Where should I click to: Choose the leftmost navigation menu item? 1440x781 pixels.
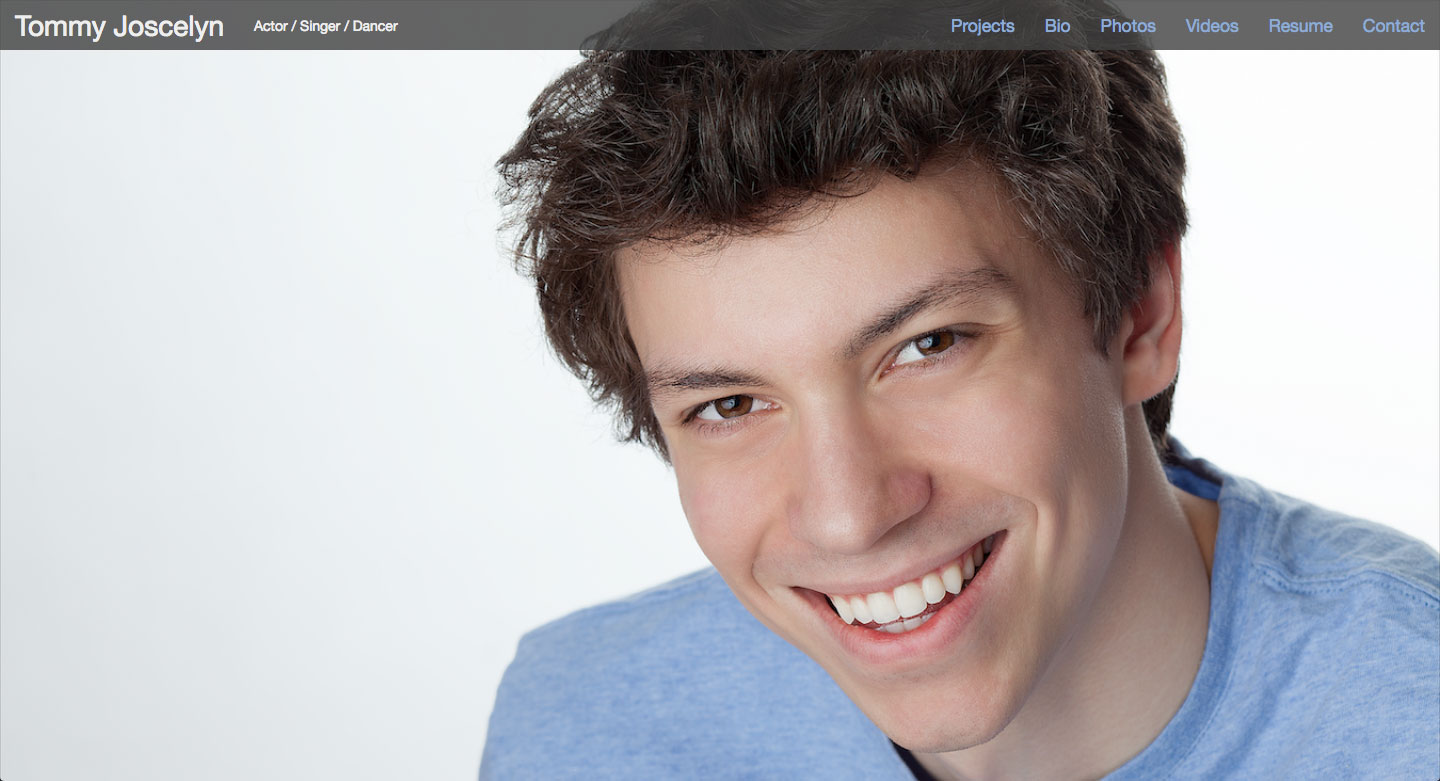pos(982,26)
